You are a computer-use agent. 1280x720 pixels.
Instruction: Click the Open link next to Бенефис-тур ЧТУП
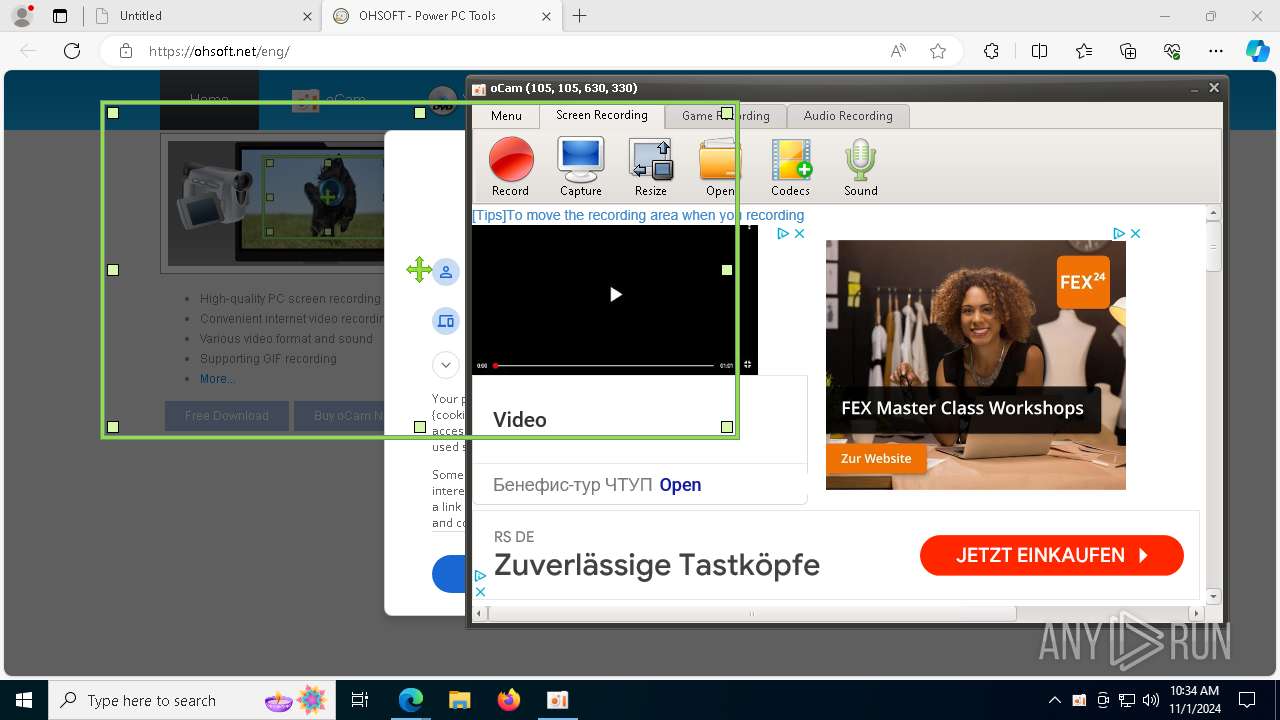[x=680, y=485]
